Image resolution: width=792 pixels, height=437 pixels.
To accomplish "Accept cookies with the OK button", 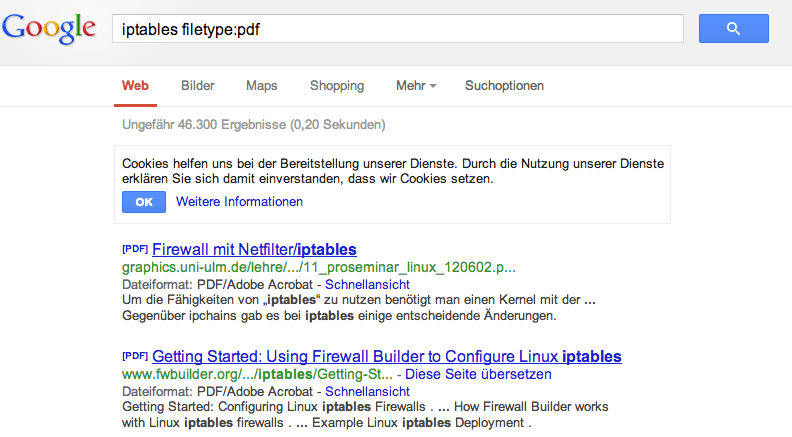I will [x=144, y=202].
